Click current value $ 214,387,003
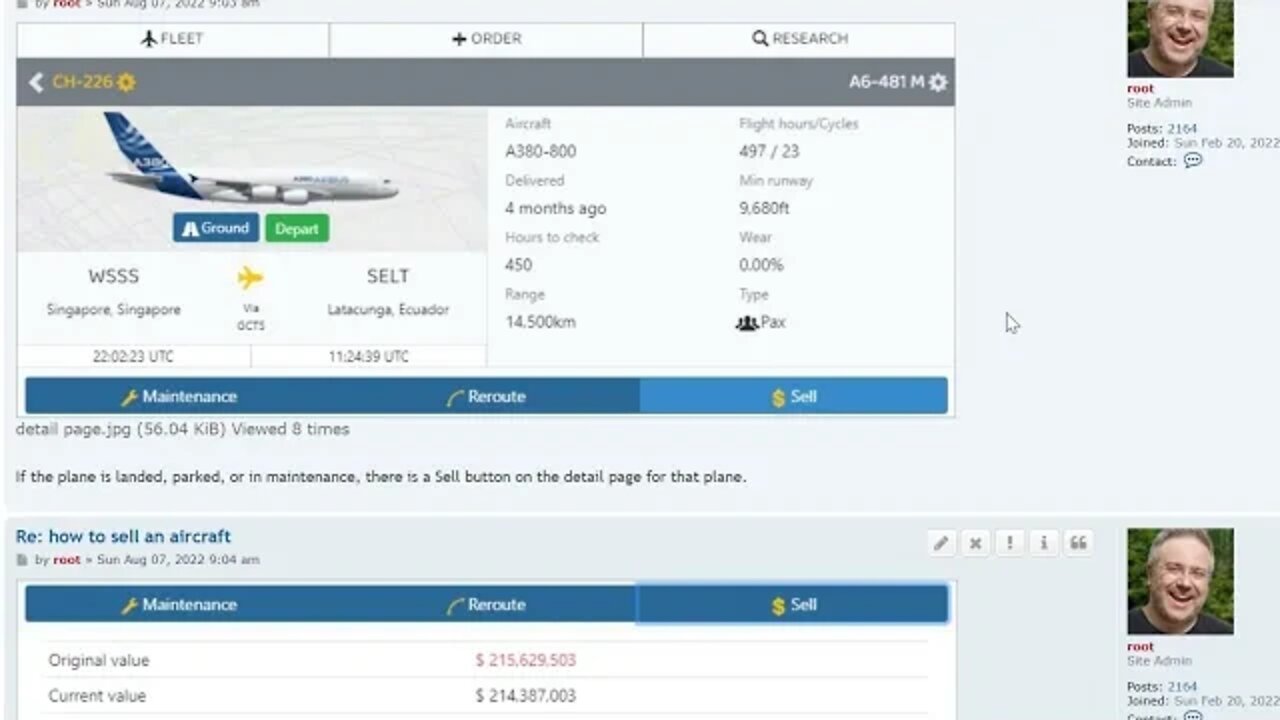This screenshot has height=720, width=1280. pyautogui.click(x=525, y=695)
